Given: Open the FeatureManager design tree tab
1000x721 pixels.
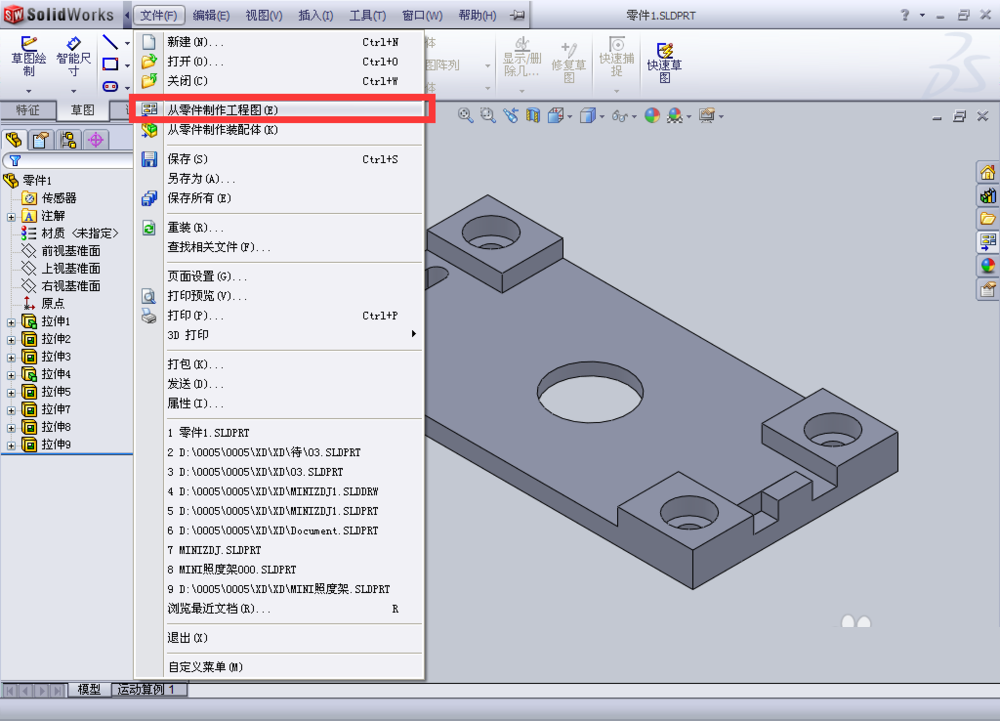Looking at the screenshot, I should [x=14, y=140].
